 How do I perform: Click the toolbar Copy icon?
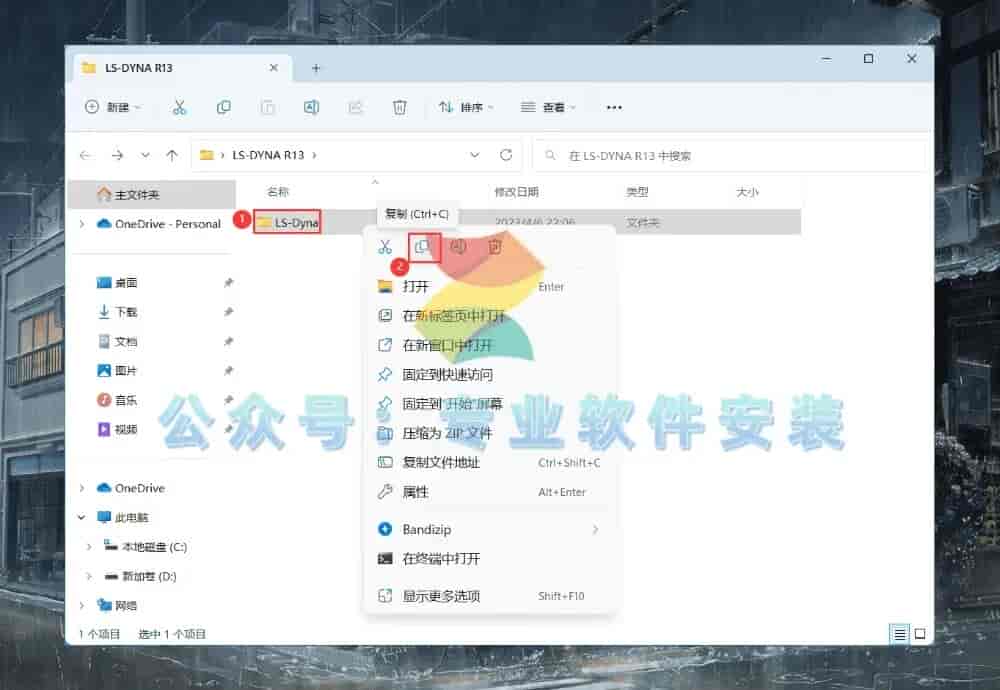[223, 107]
